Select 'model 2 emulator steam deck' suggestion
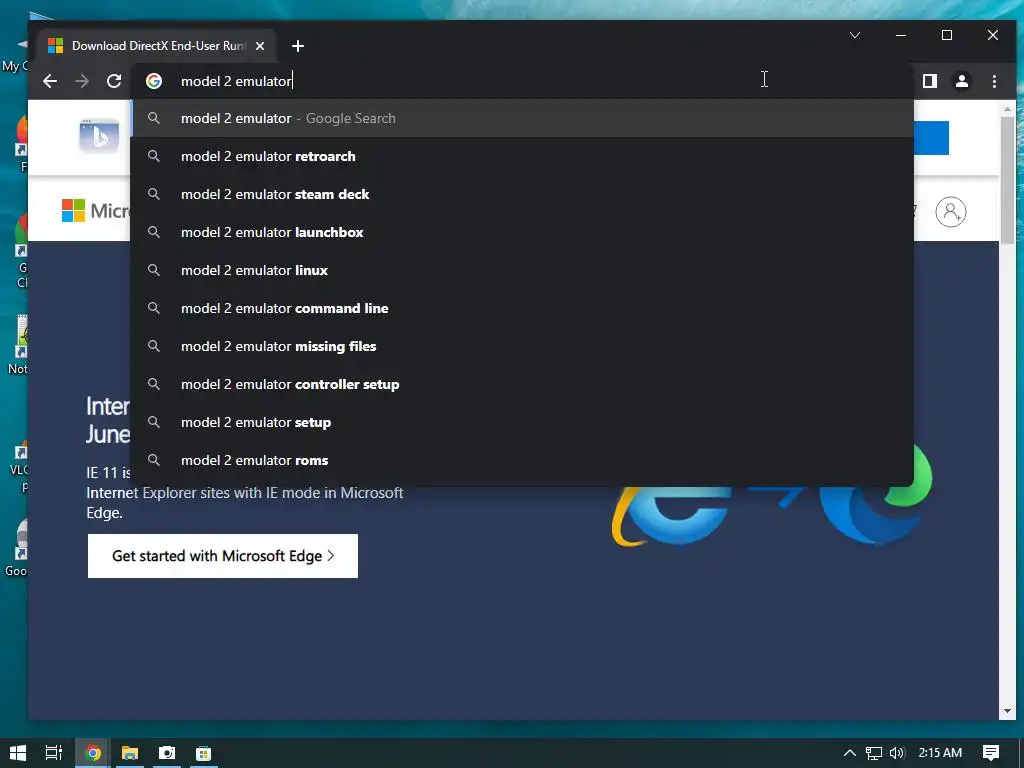The image size is (1024, 768). point(522,194)
